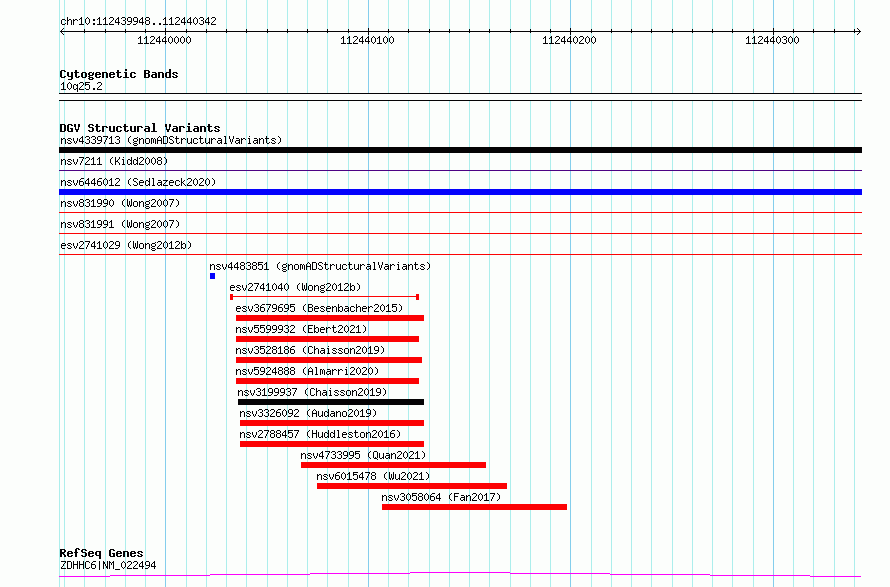Open the nsv5599932 (Ebert2021) label
This screenshot has width=890, height=587.
[301, 329]
